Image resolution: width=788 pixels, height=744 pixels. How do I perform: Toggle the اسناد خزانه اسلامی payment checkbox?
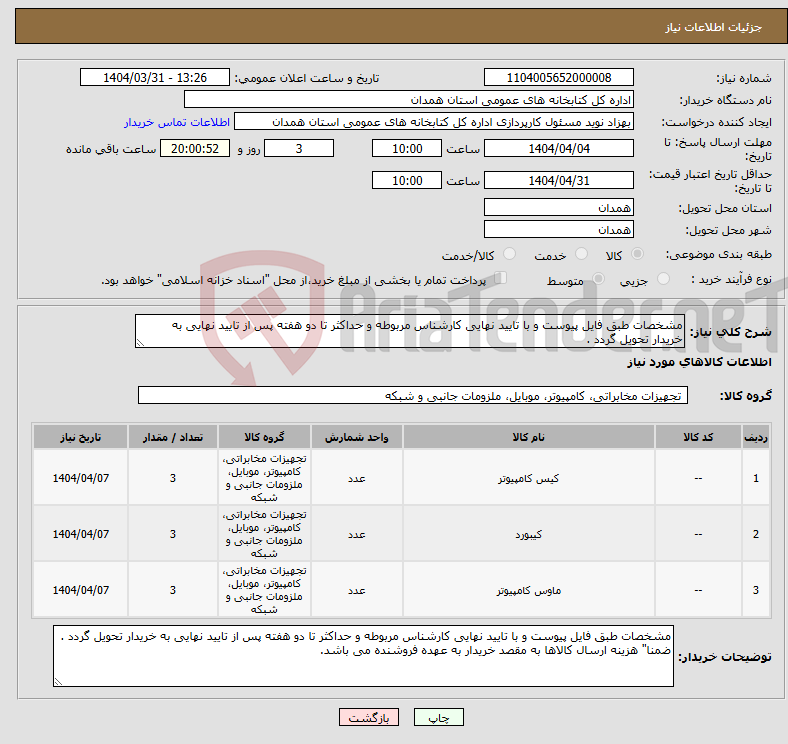[501, 277]
